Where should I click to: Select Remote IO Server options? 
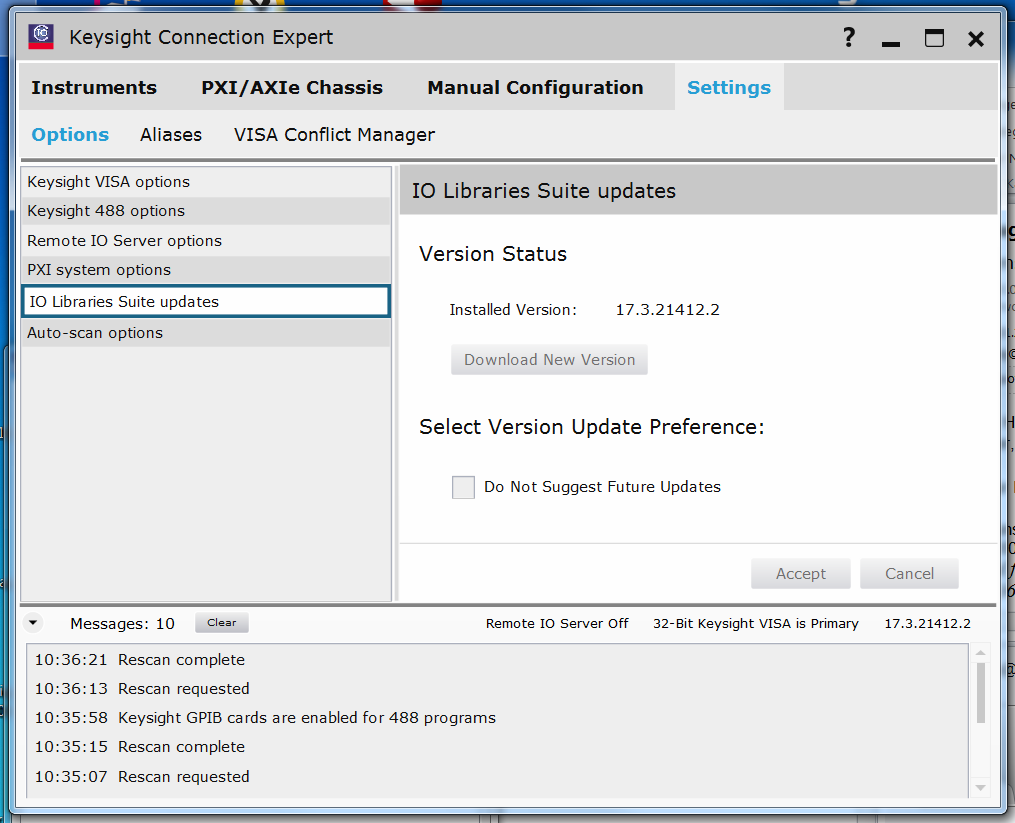pyautogui.click(x=124, y=241)
